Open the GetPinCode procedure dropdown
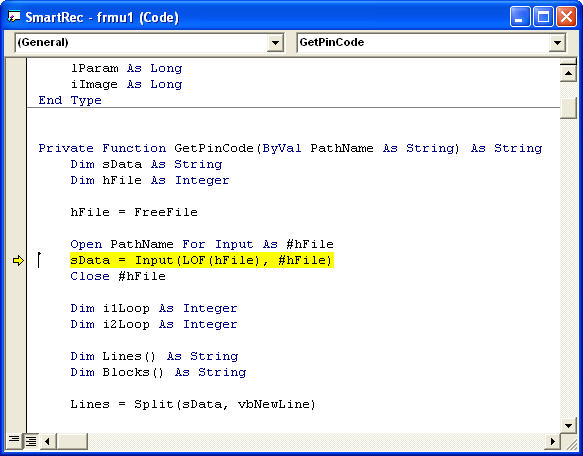This screenshot has width=583, height=456. click(557, 42)
